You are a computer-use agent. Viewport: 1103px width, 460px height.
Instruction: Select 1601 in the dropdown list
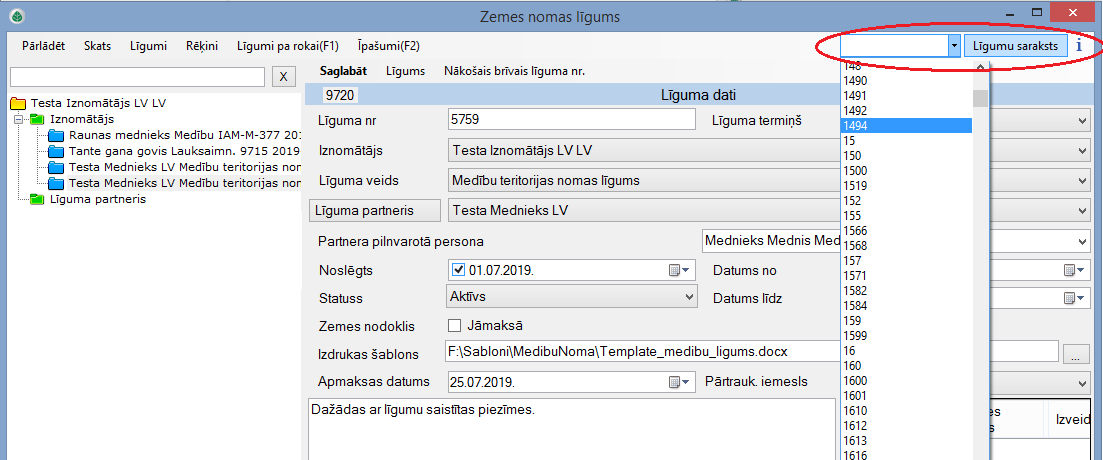(907, 395)
